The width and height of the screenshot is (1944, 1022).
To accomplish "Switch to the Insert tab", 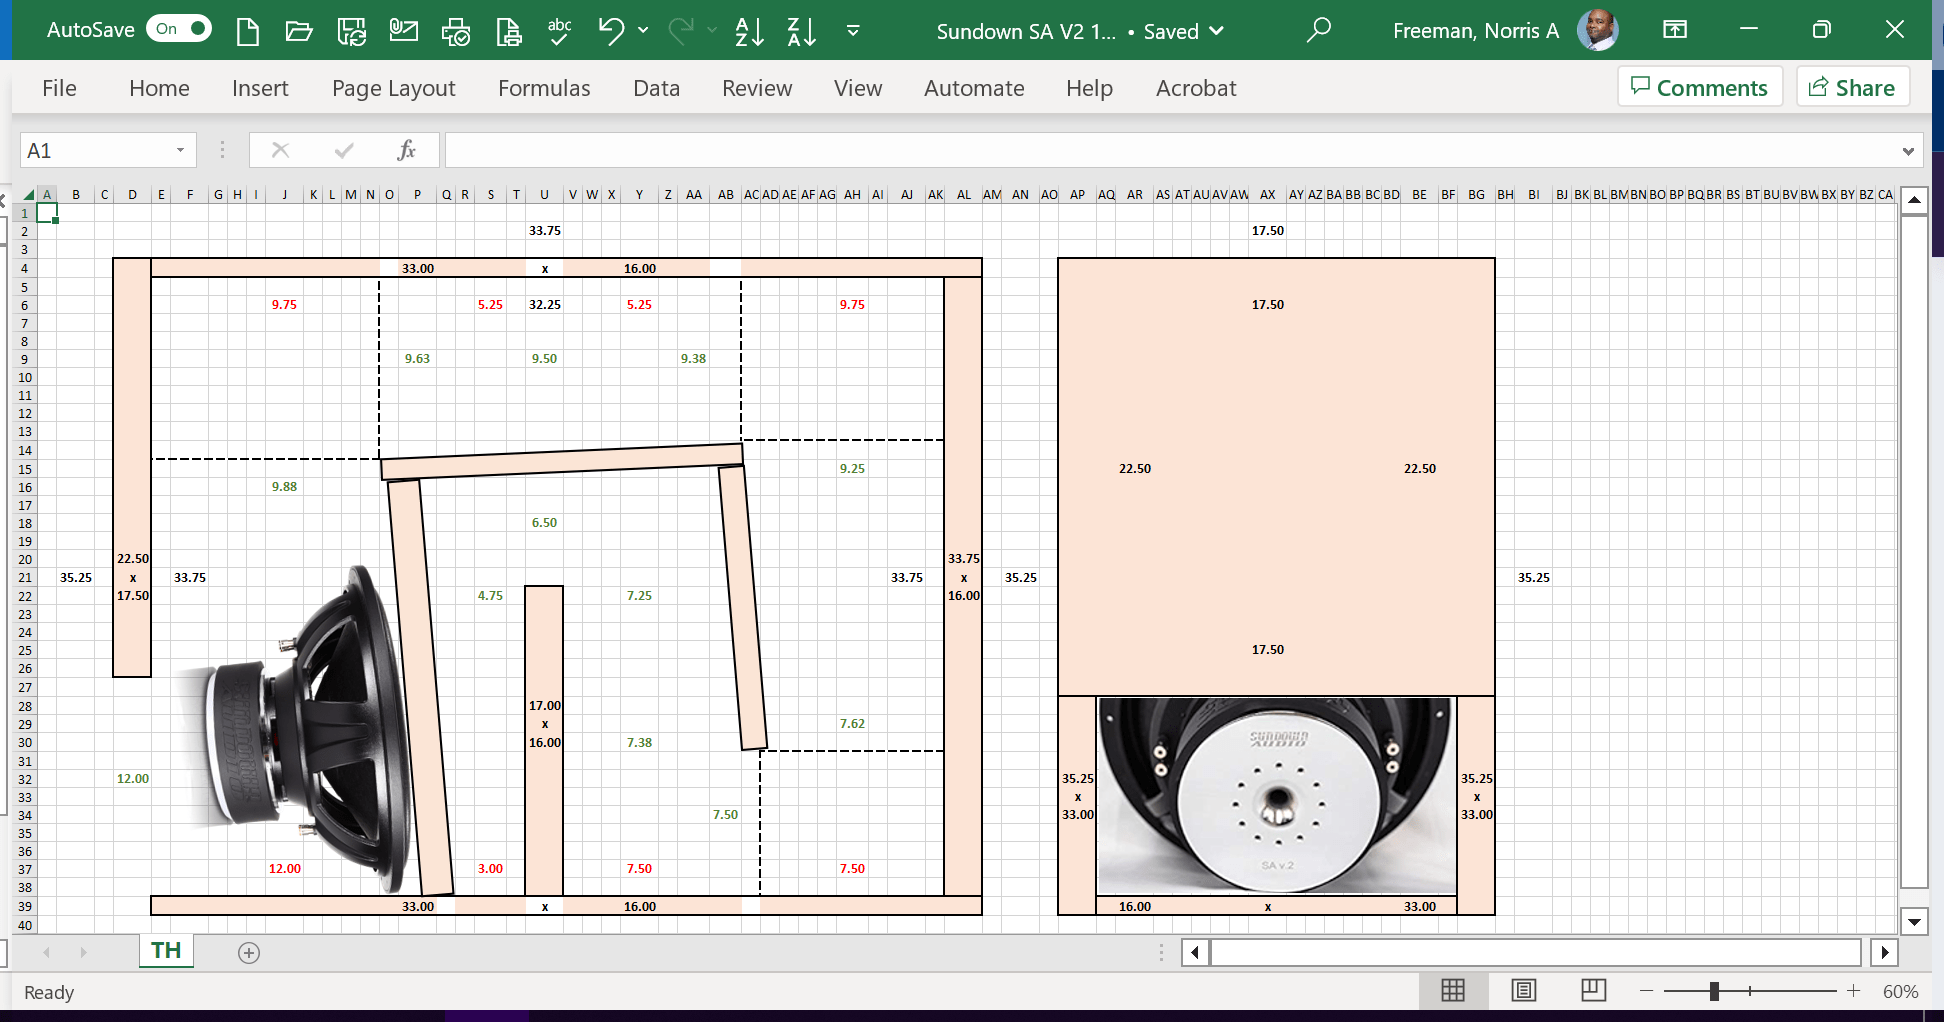I will [x=260, y=88].
